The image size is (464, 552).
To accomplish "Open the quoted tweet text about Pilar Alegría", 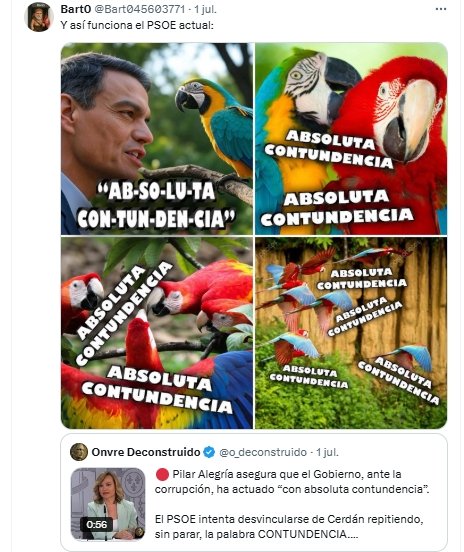I will (292, 481).
